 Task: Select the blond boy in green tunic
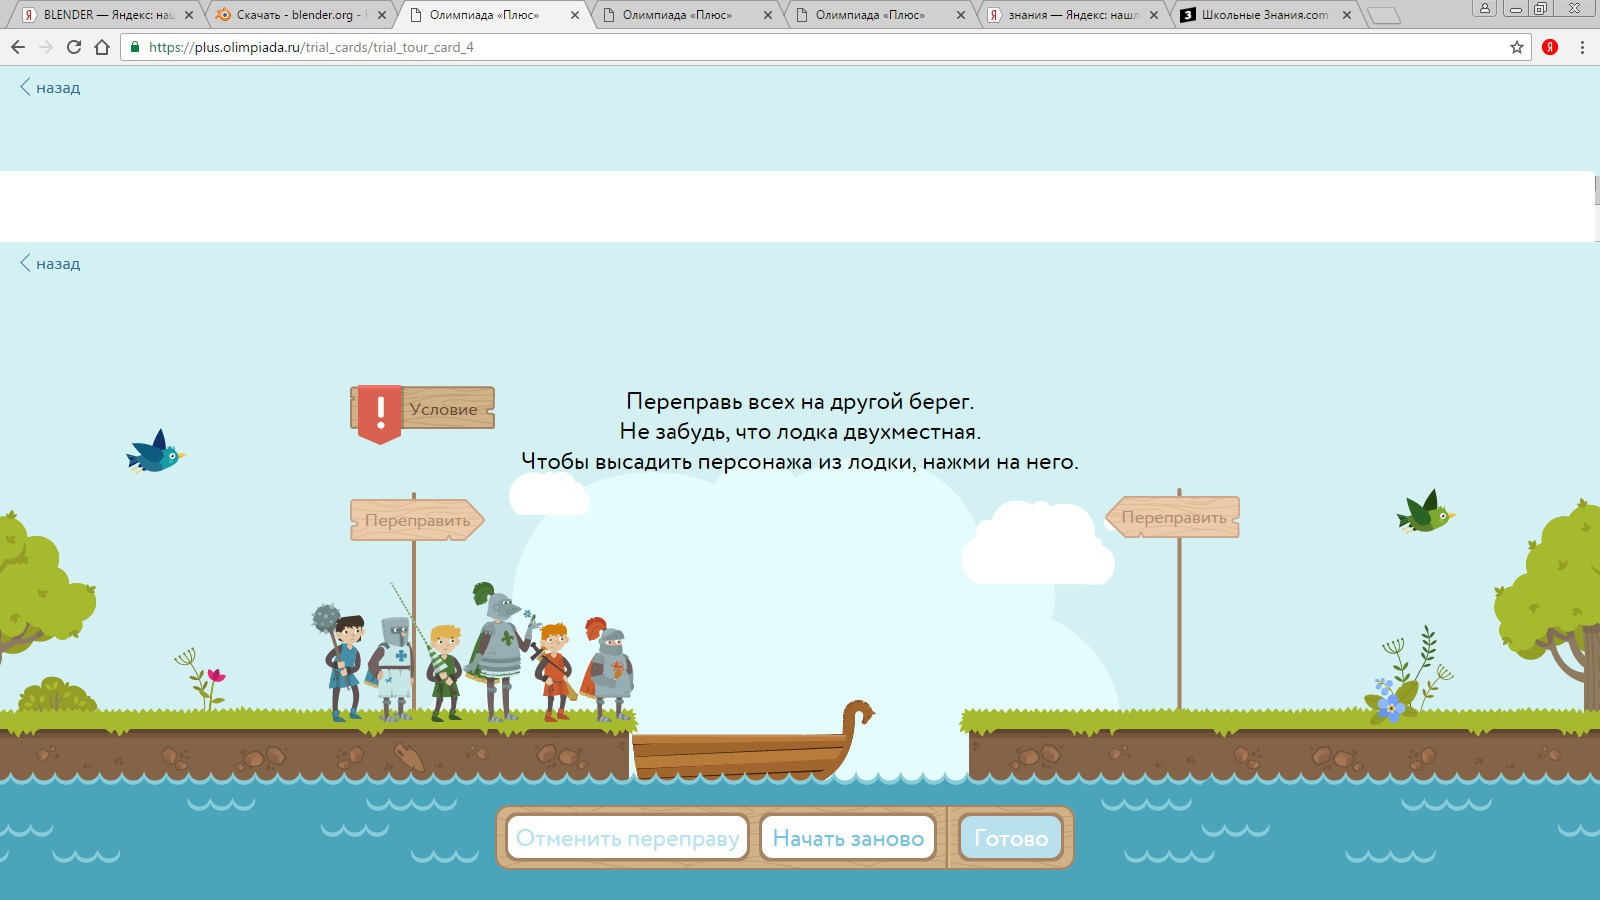(443, 672)
